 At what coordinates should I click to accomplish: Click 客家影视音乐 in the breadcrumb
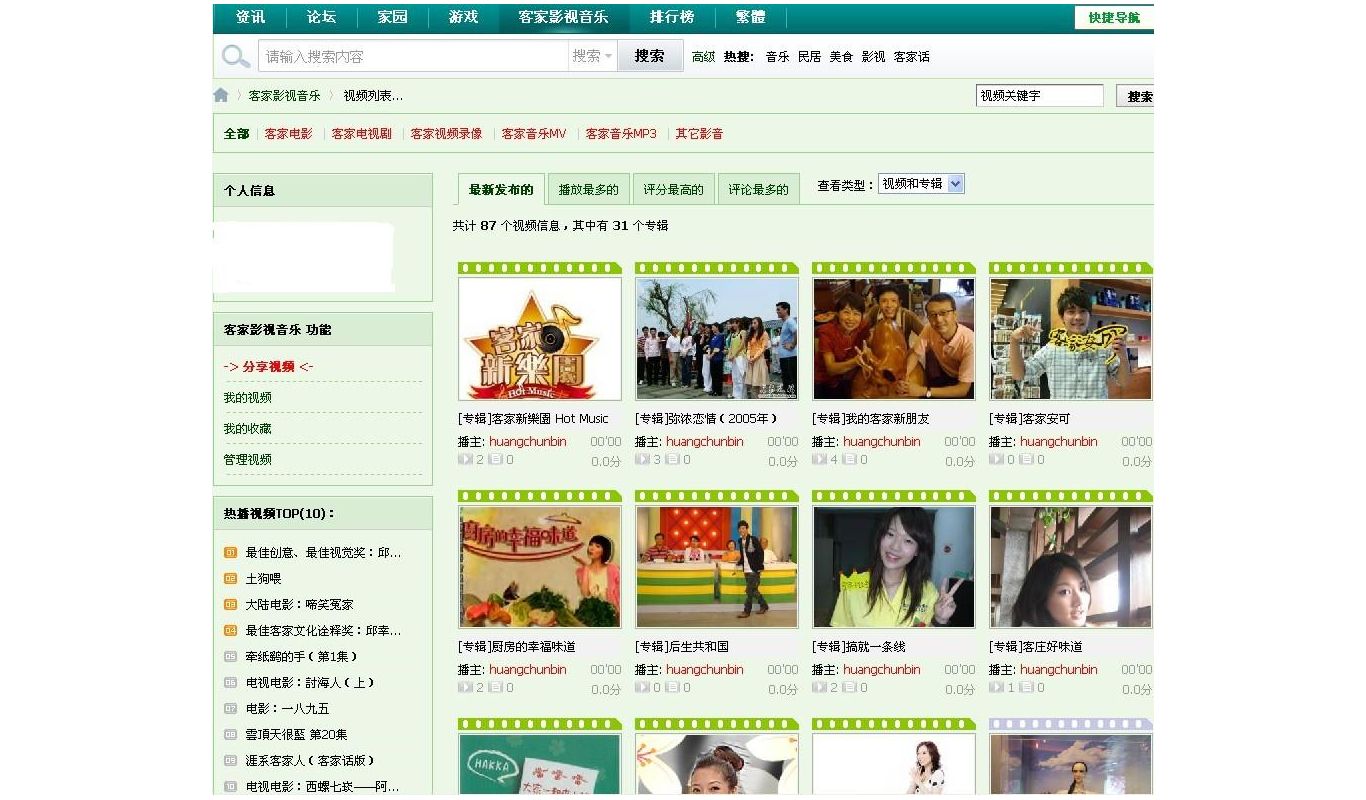[x=284, y=95]
